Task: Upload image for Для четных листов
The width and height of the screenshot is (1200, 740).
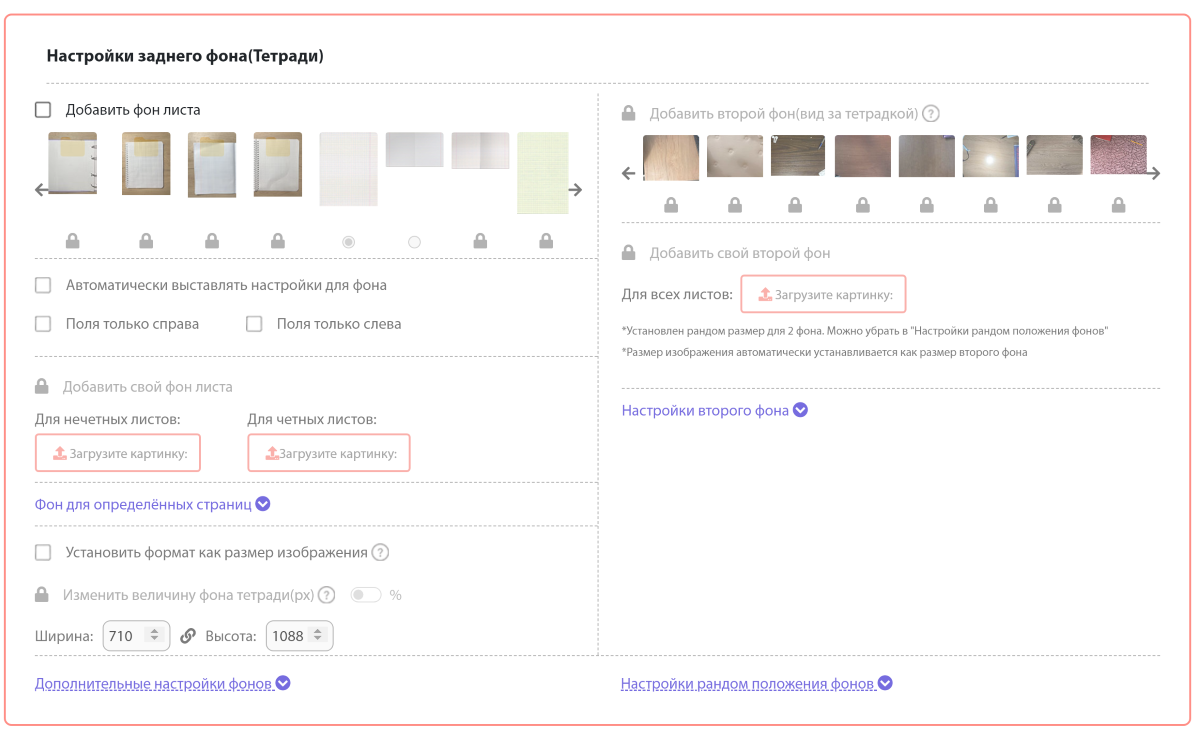Action: 329,453
